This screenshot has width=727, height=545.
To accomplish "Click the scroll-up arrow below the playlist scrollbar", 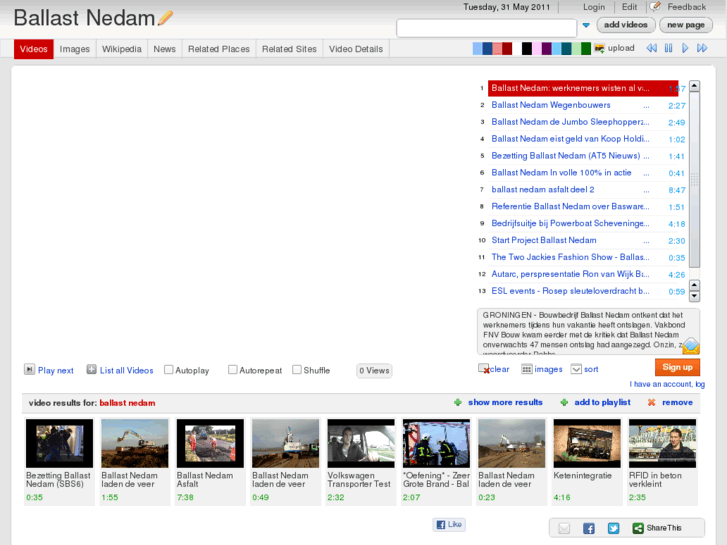I will [x=694, y=285].
